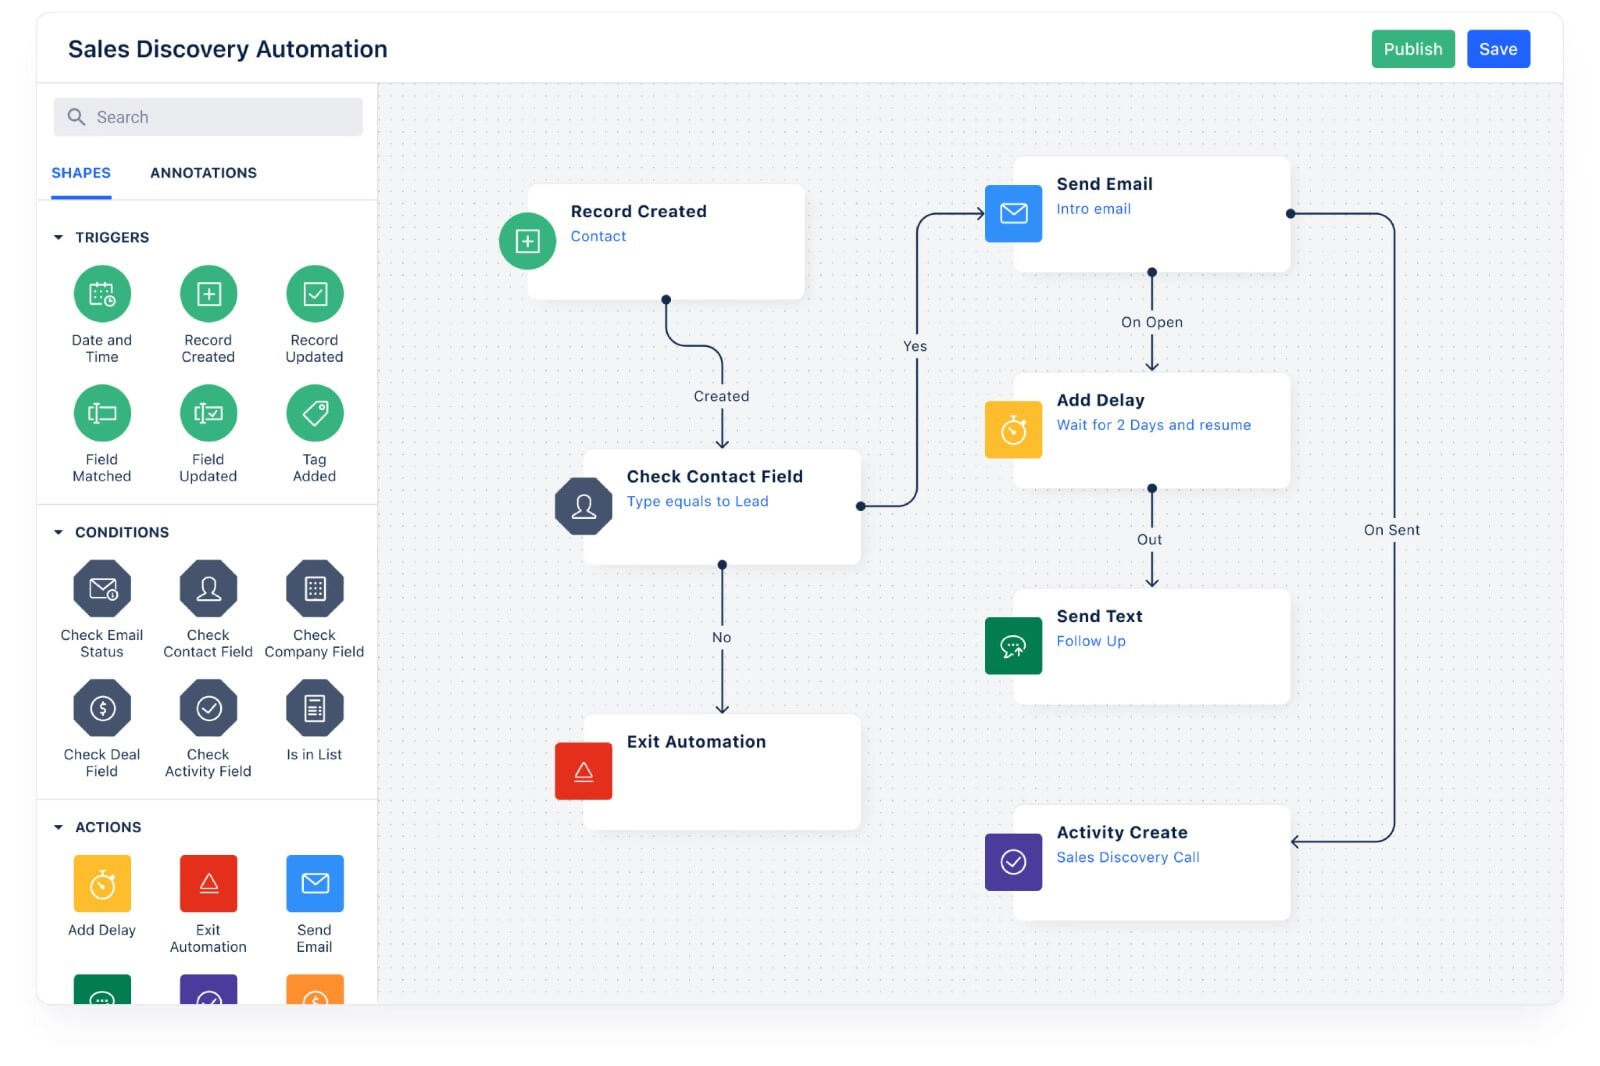This screenshot has width=1600, height=1066.
Task: Select the On Sent connector label
Action: (1391, 530)
